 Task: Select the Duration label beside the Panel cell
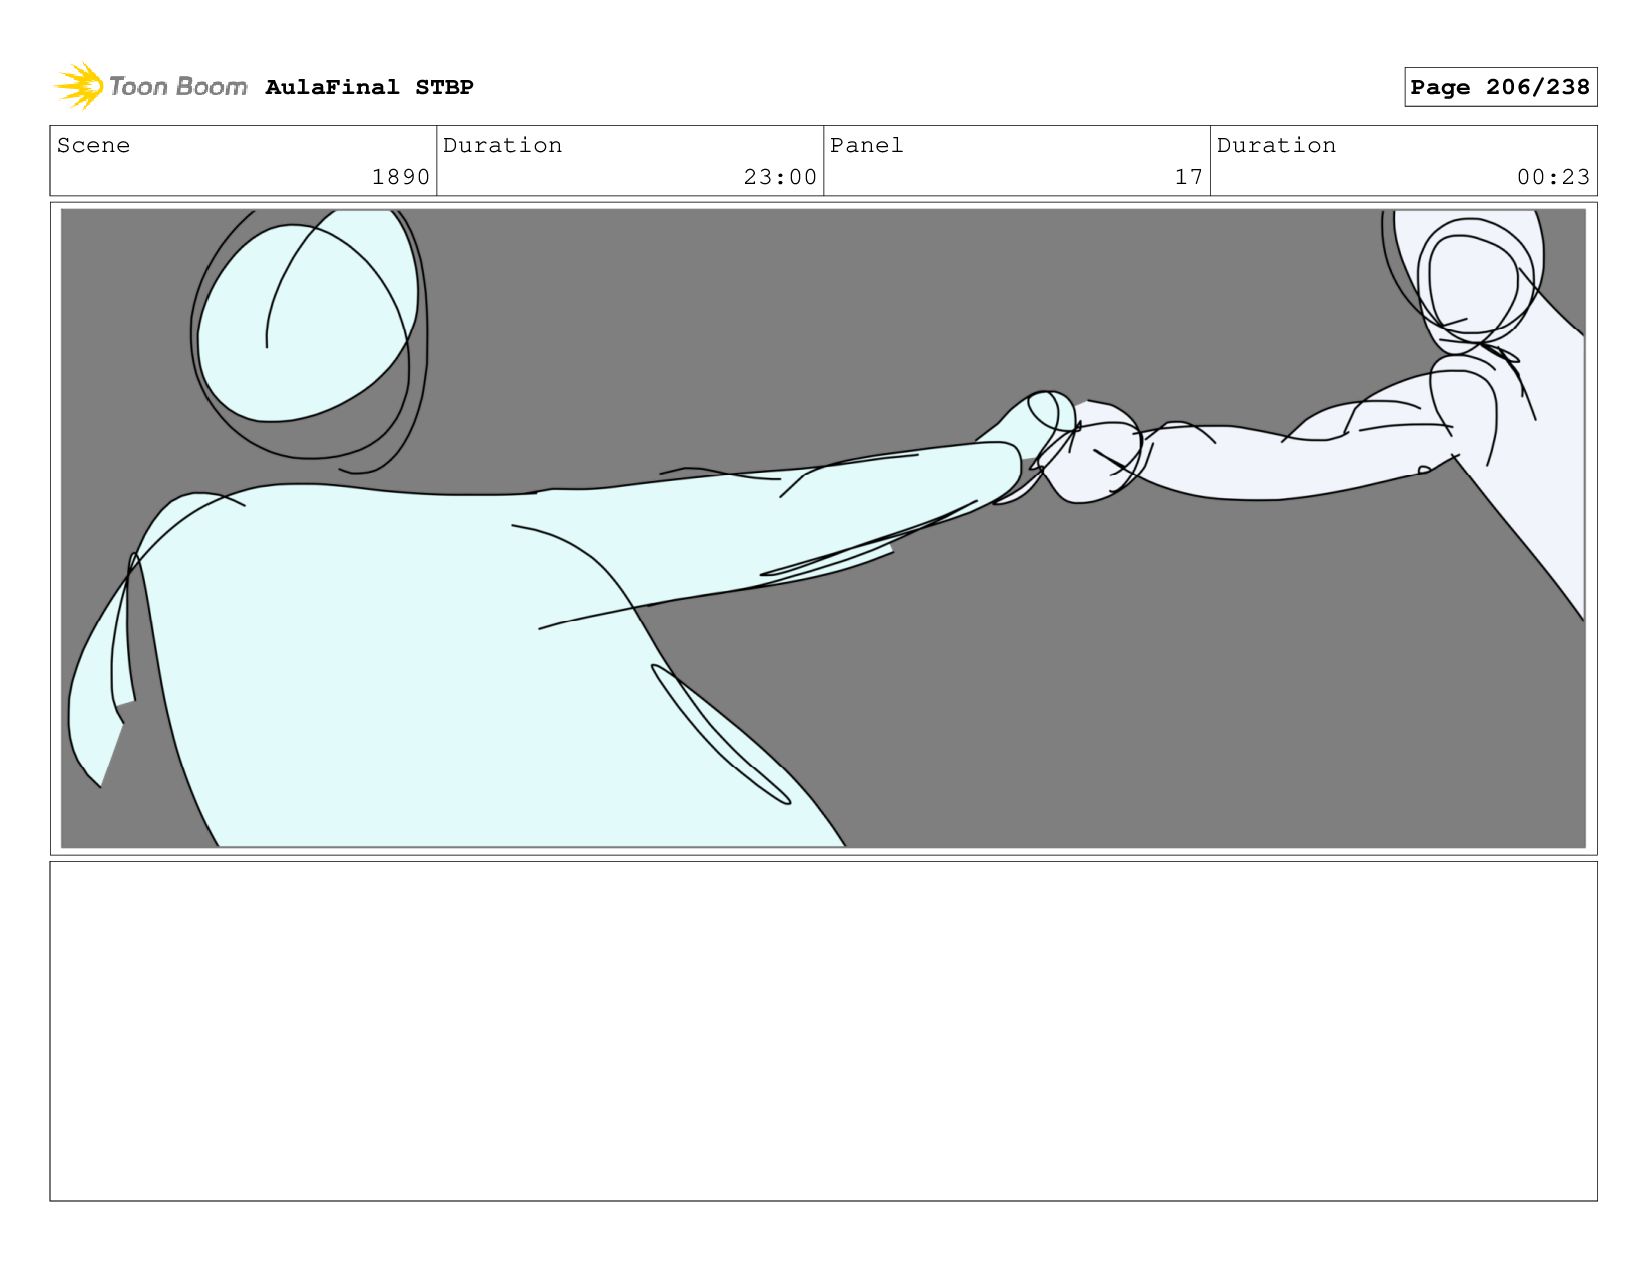(1276, 145)
